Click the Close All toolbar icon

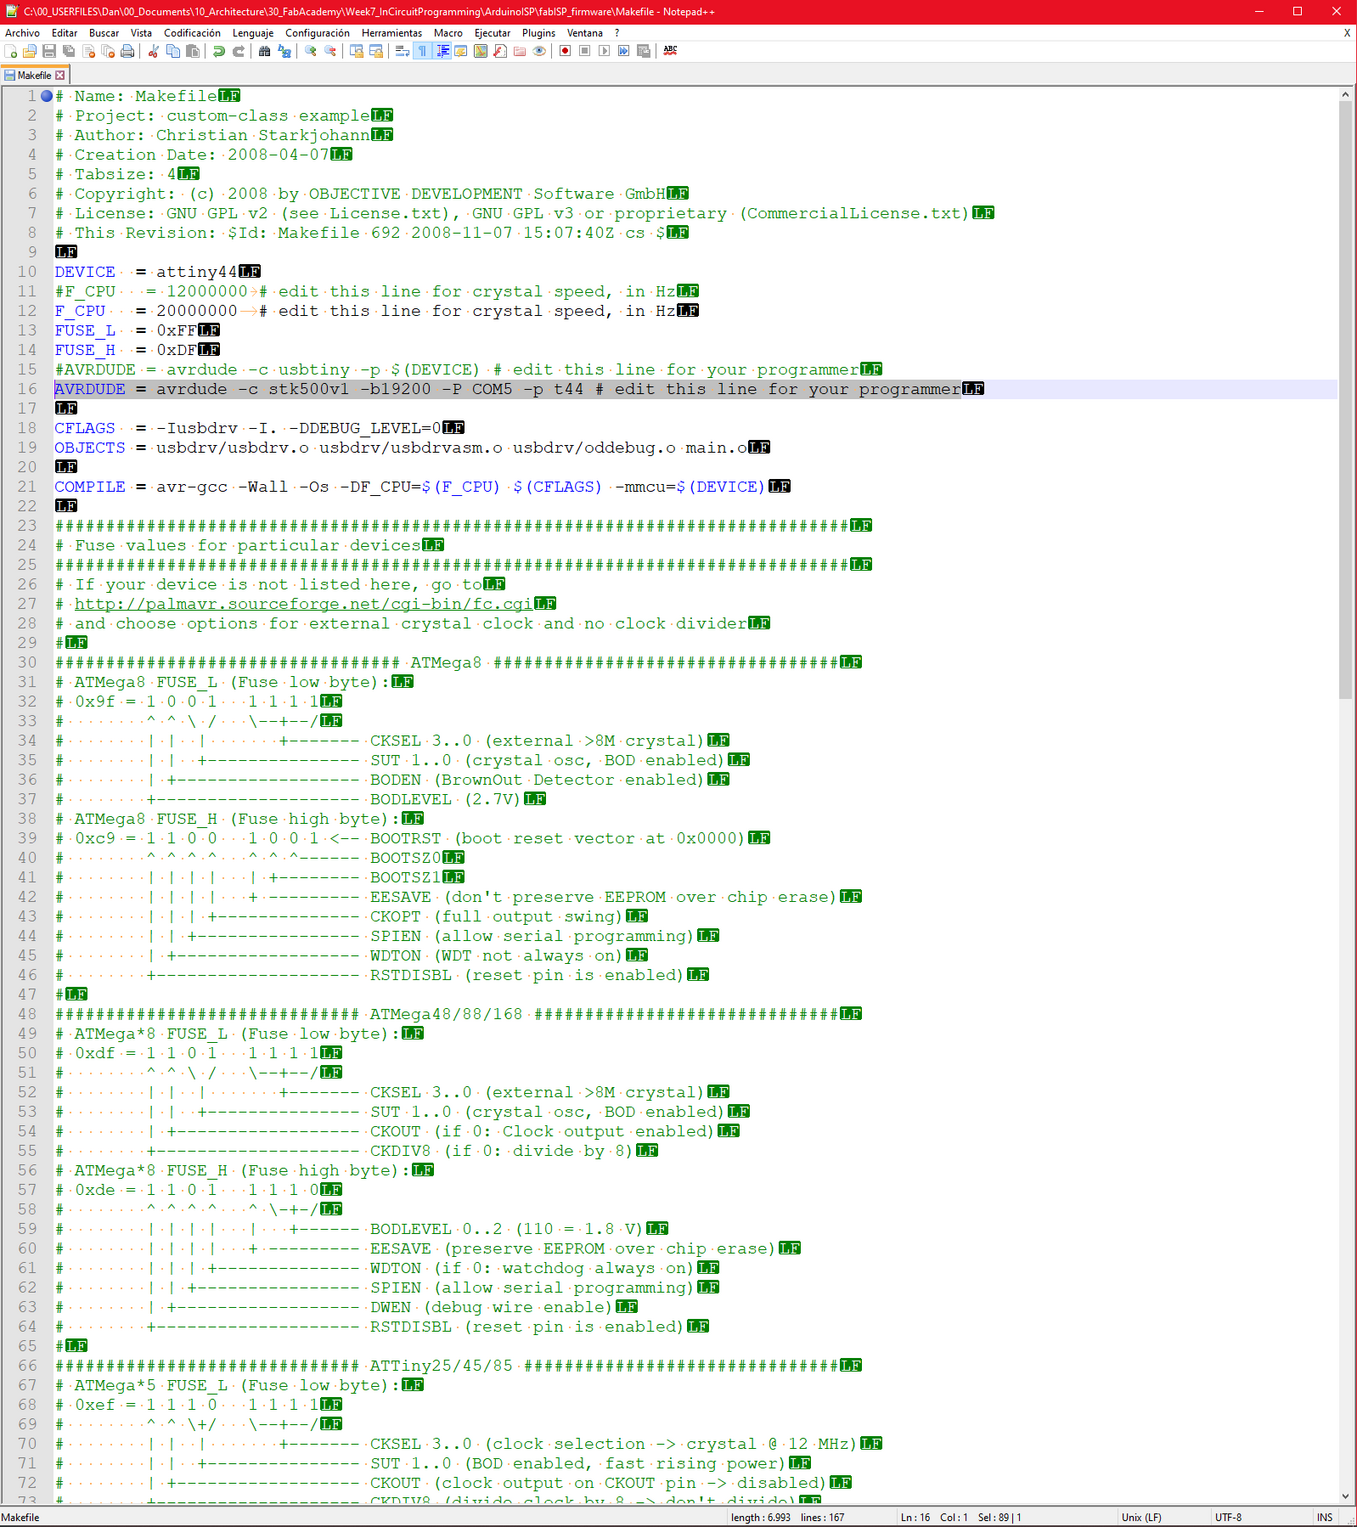(x=108, y=51)
